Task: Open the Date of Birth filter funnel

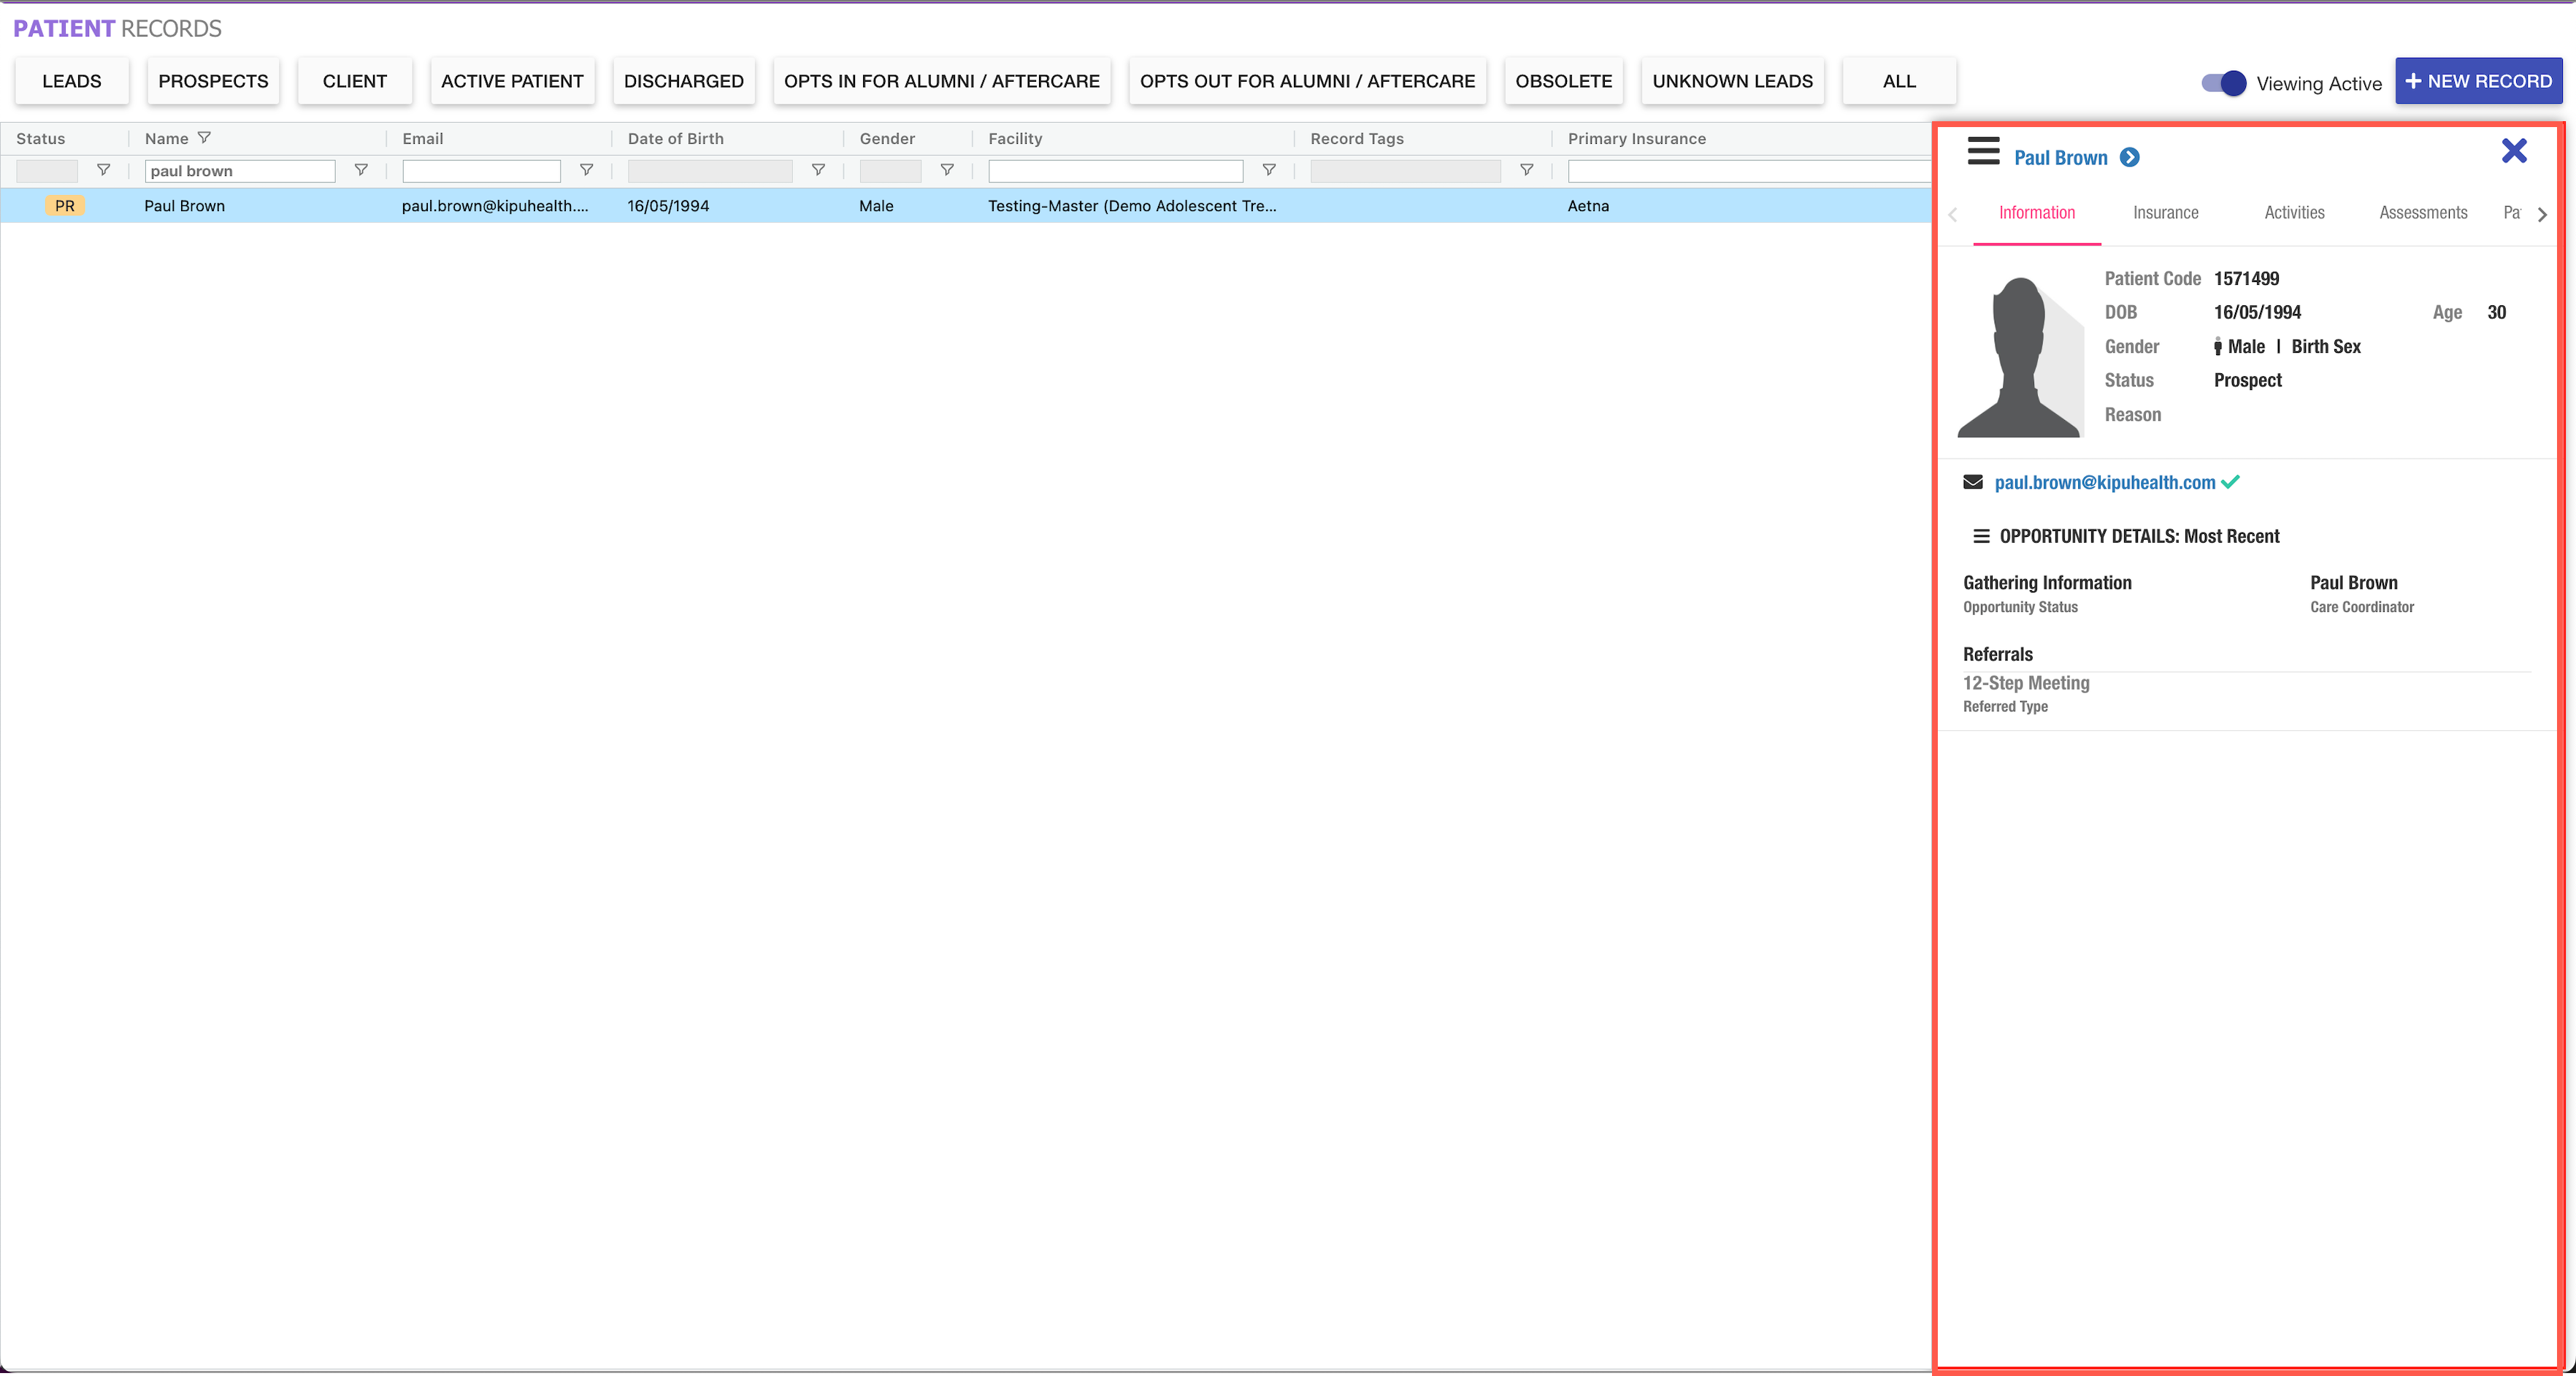Action: point(818,170)
